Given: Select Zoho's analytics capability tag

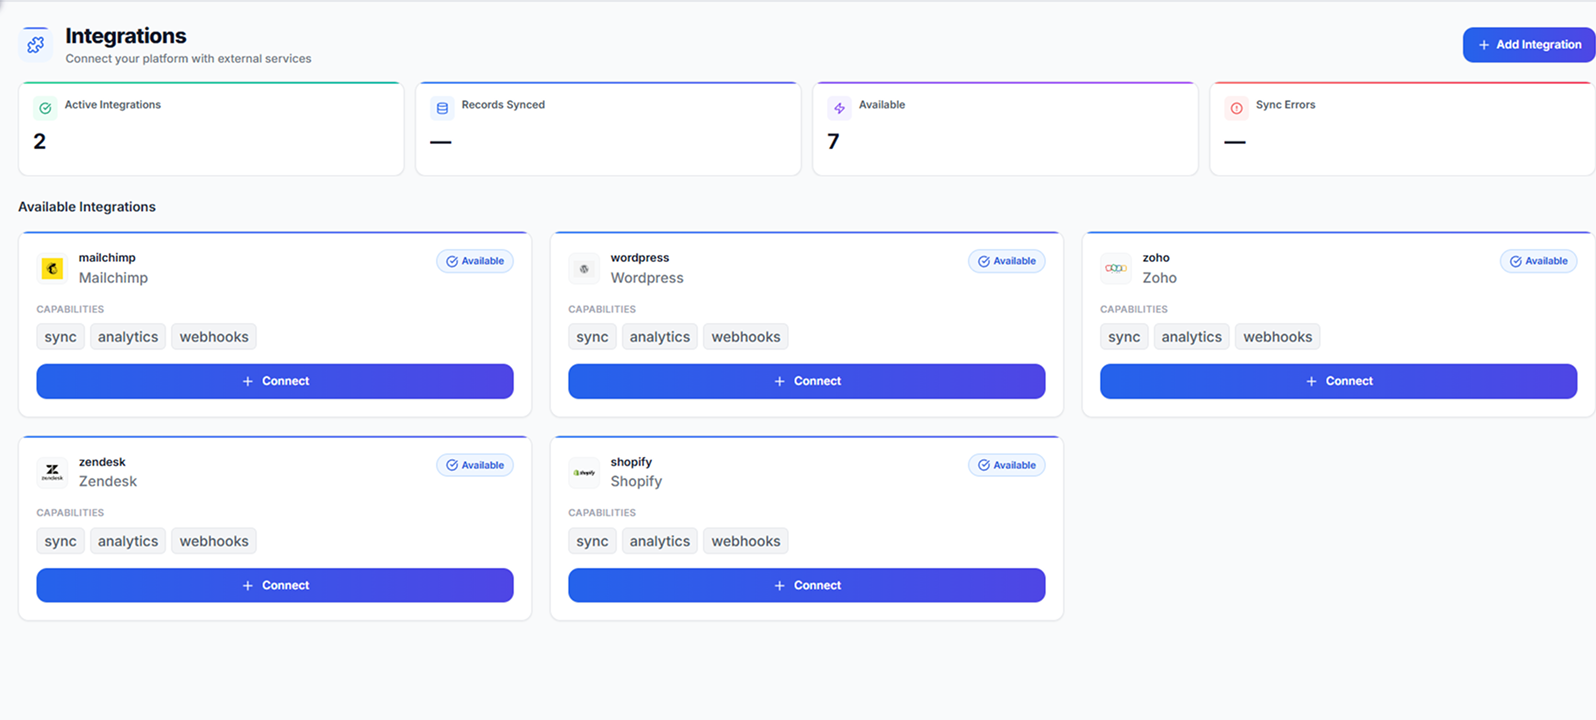Looking at the screenshot, I should tap(1192, 337).
